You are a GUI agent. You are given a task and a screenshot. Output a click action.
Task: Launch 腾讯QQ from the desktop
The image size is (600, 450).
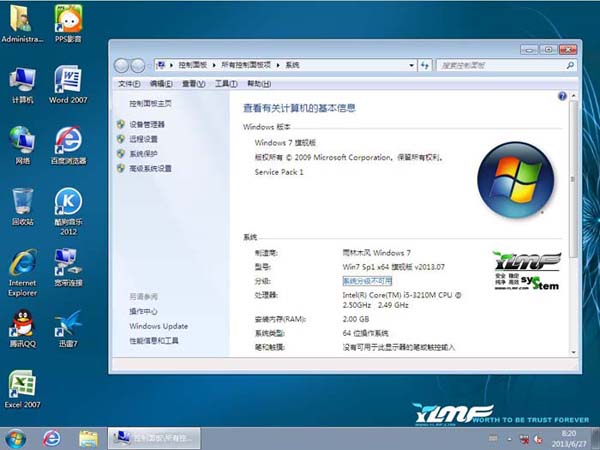coord(22,326)
